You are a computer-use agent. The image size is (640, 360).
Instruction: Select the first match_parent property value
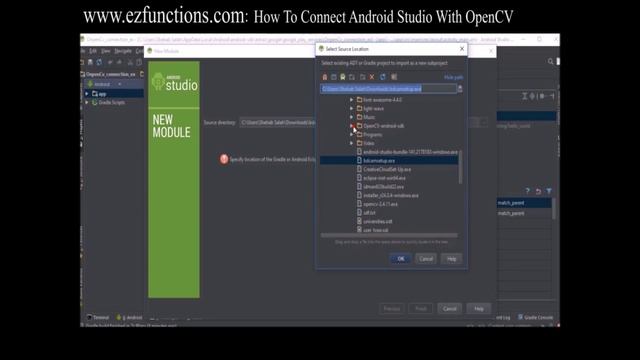(x=524, y=203)
